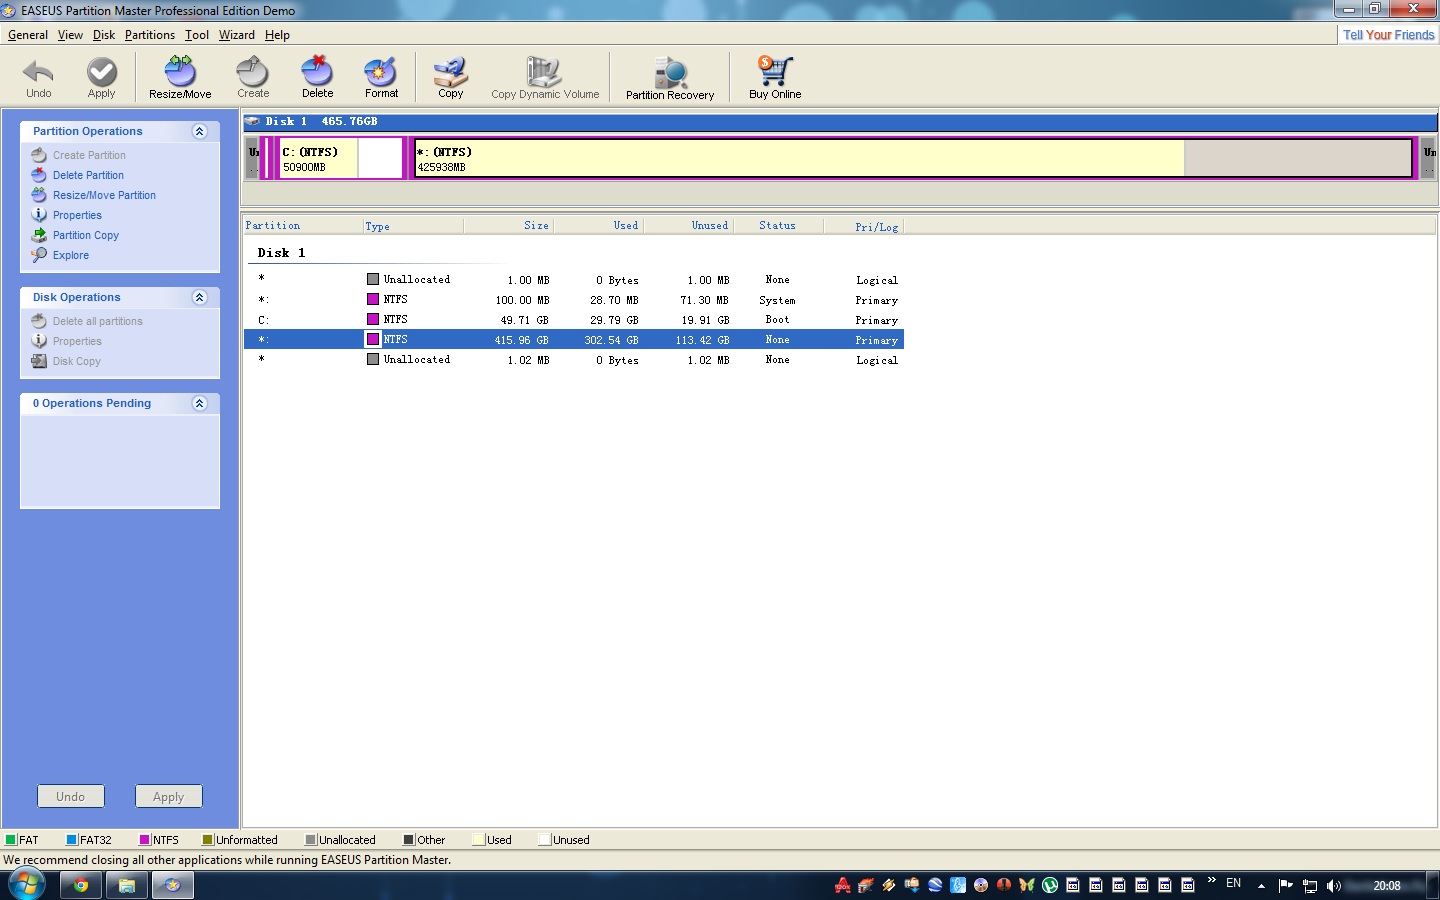
Task: Open Partition Recovery from the toolbar
Action: [670, 73]
